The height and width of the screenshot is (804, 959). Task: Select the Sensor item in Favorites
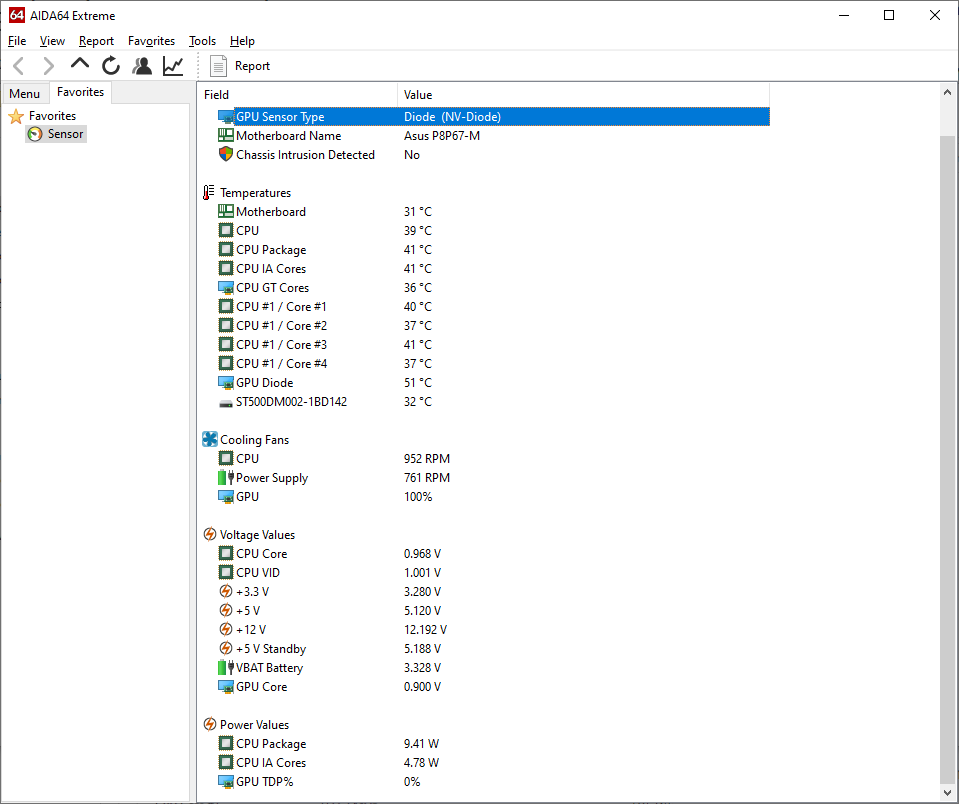tap(65, 134)
